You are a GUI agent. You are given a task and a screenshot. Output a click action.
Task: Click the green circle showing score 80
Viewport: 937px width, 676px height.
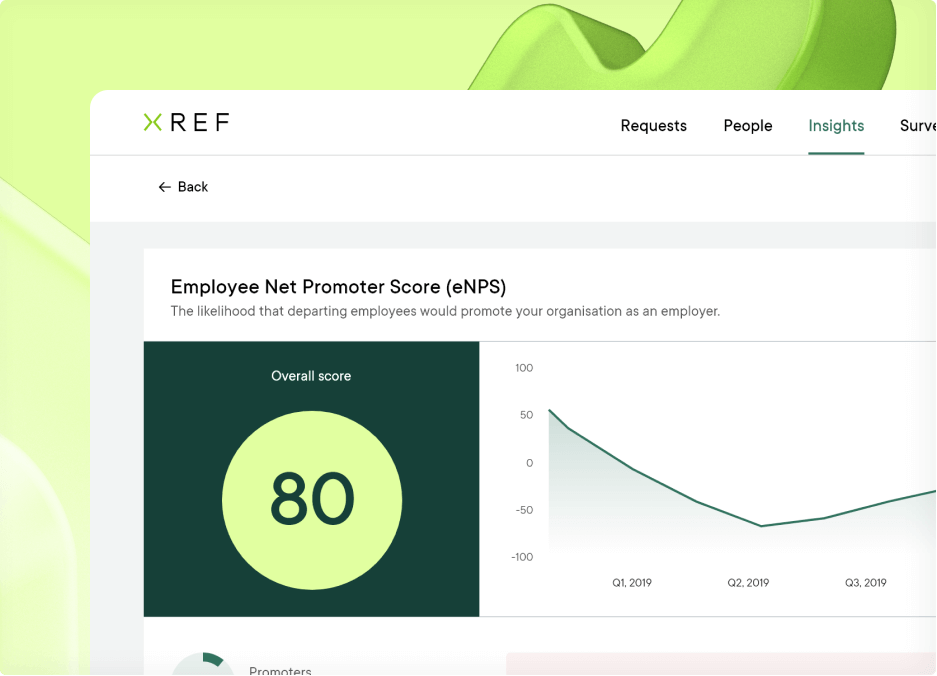(311, 497)
